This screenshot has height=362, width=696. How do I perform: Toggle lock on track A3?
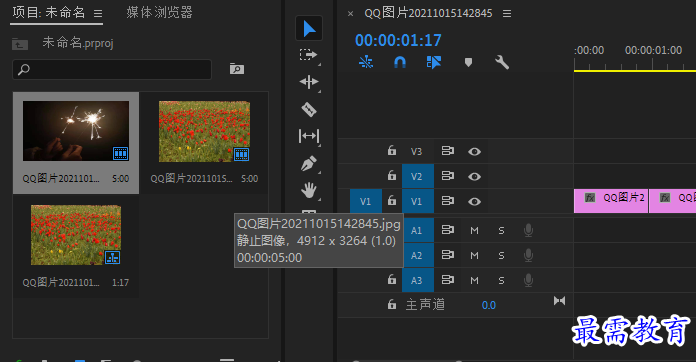pyautogui.click(x=392, y=280)
